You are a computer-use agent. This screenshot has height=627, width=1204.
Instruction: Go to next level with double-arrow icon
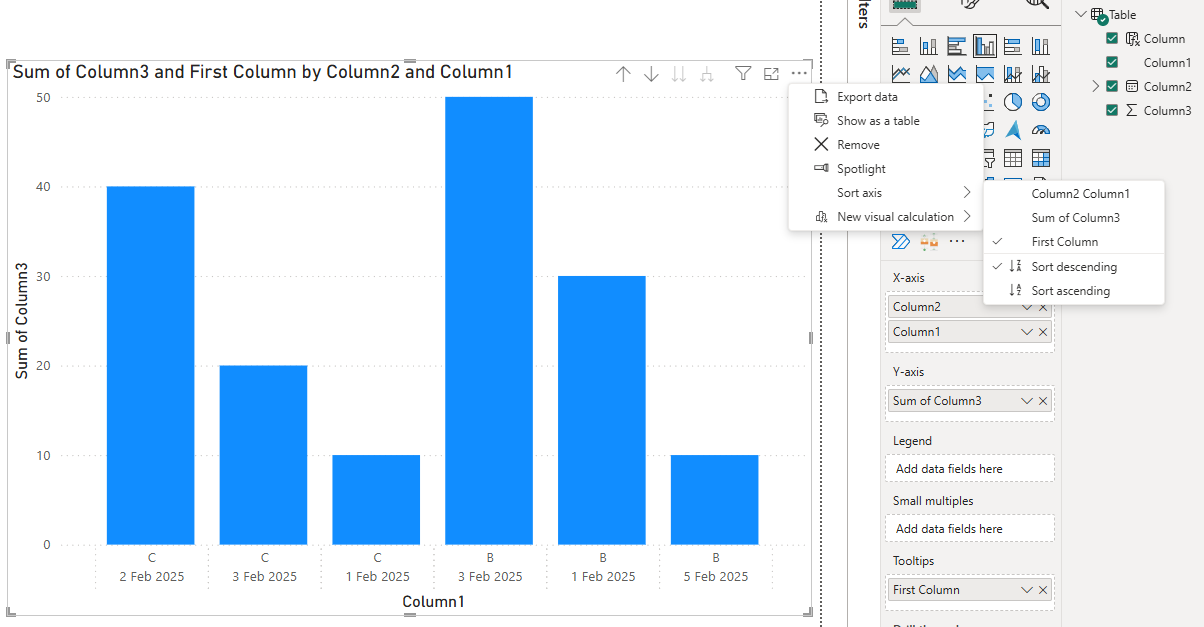[679, 74]
